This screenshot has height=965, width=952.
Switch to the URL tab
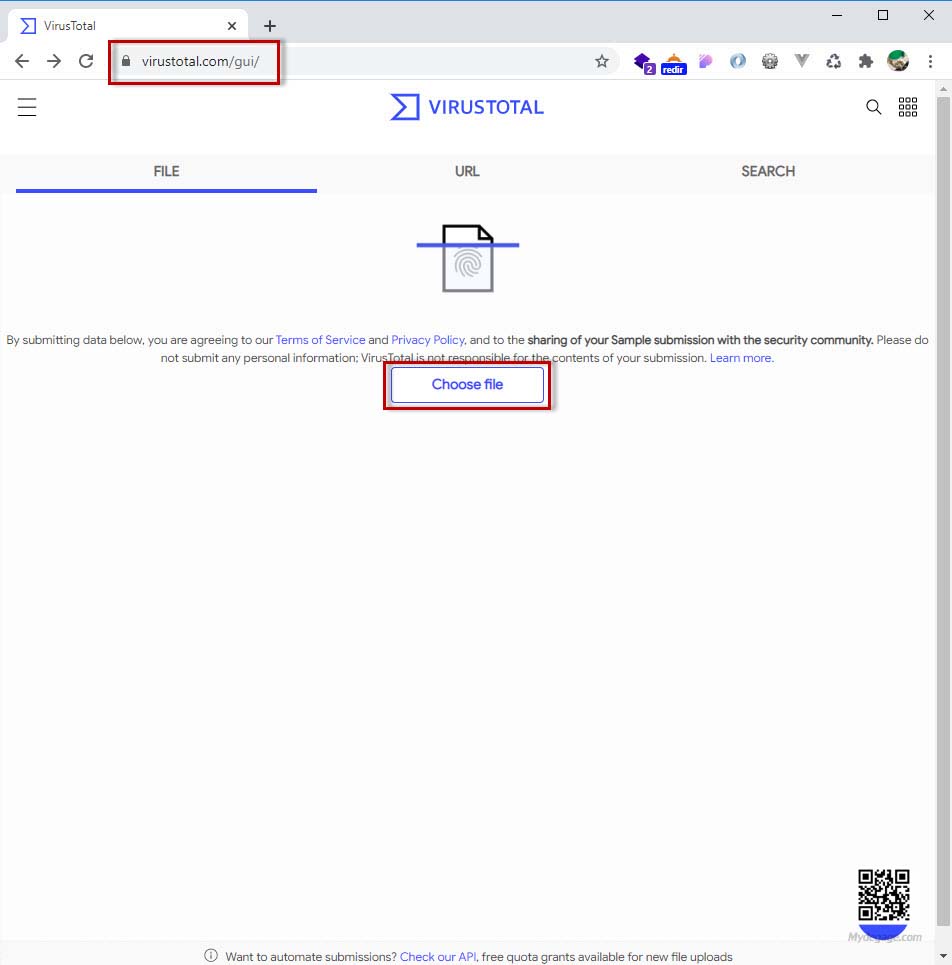point(467,172)
